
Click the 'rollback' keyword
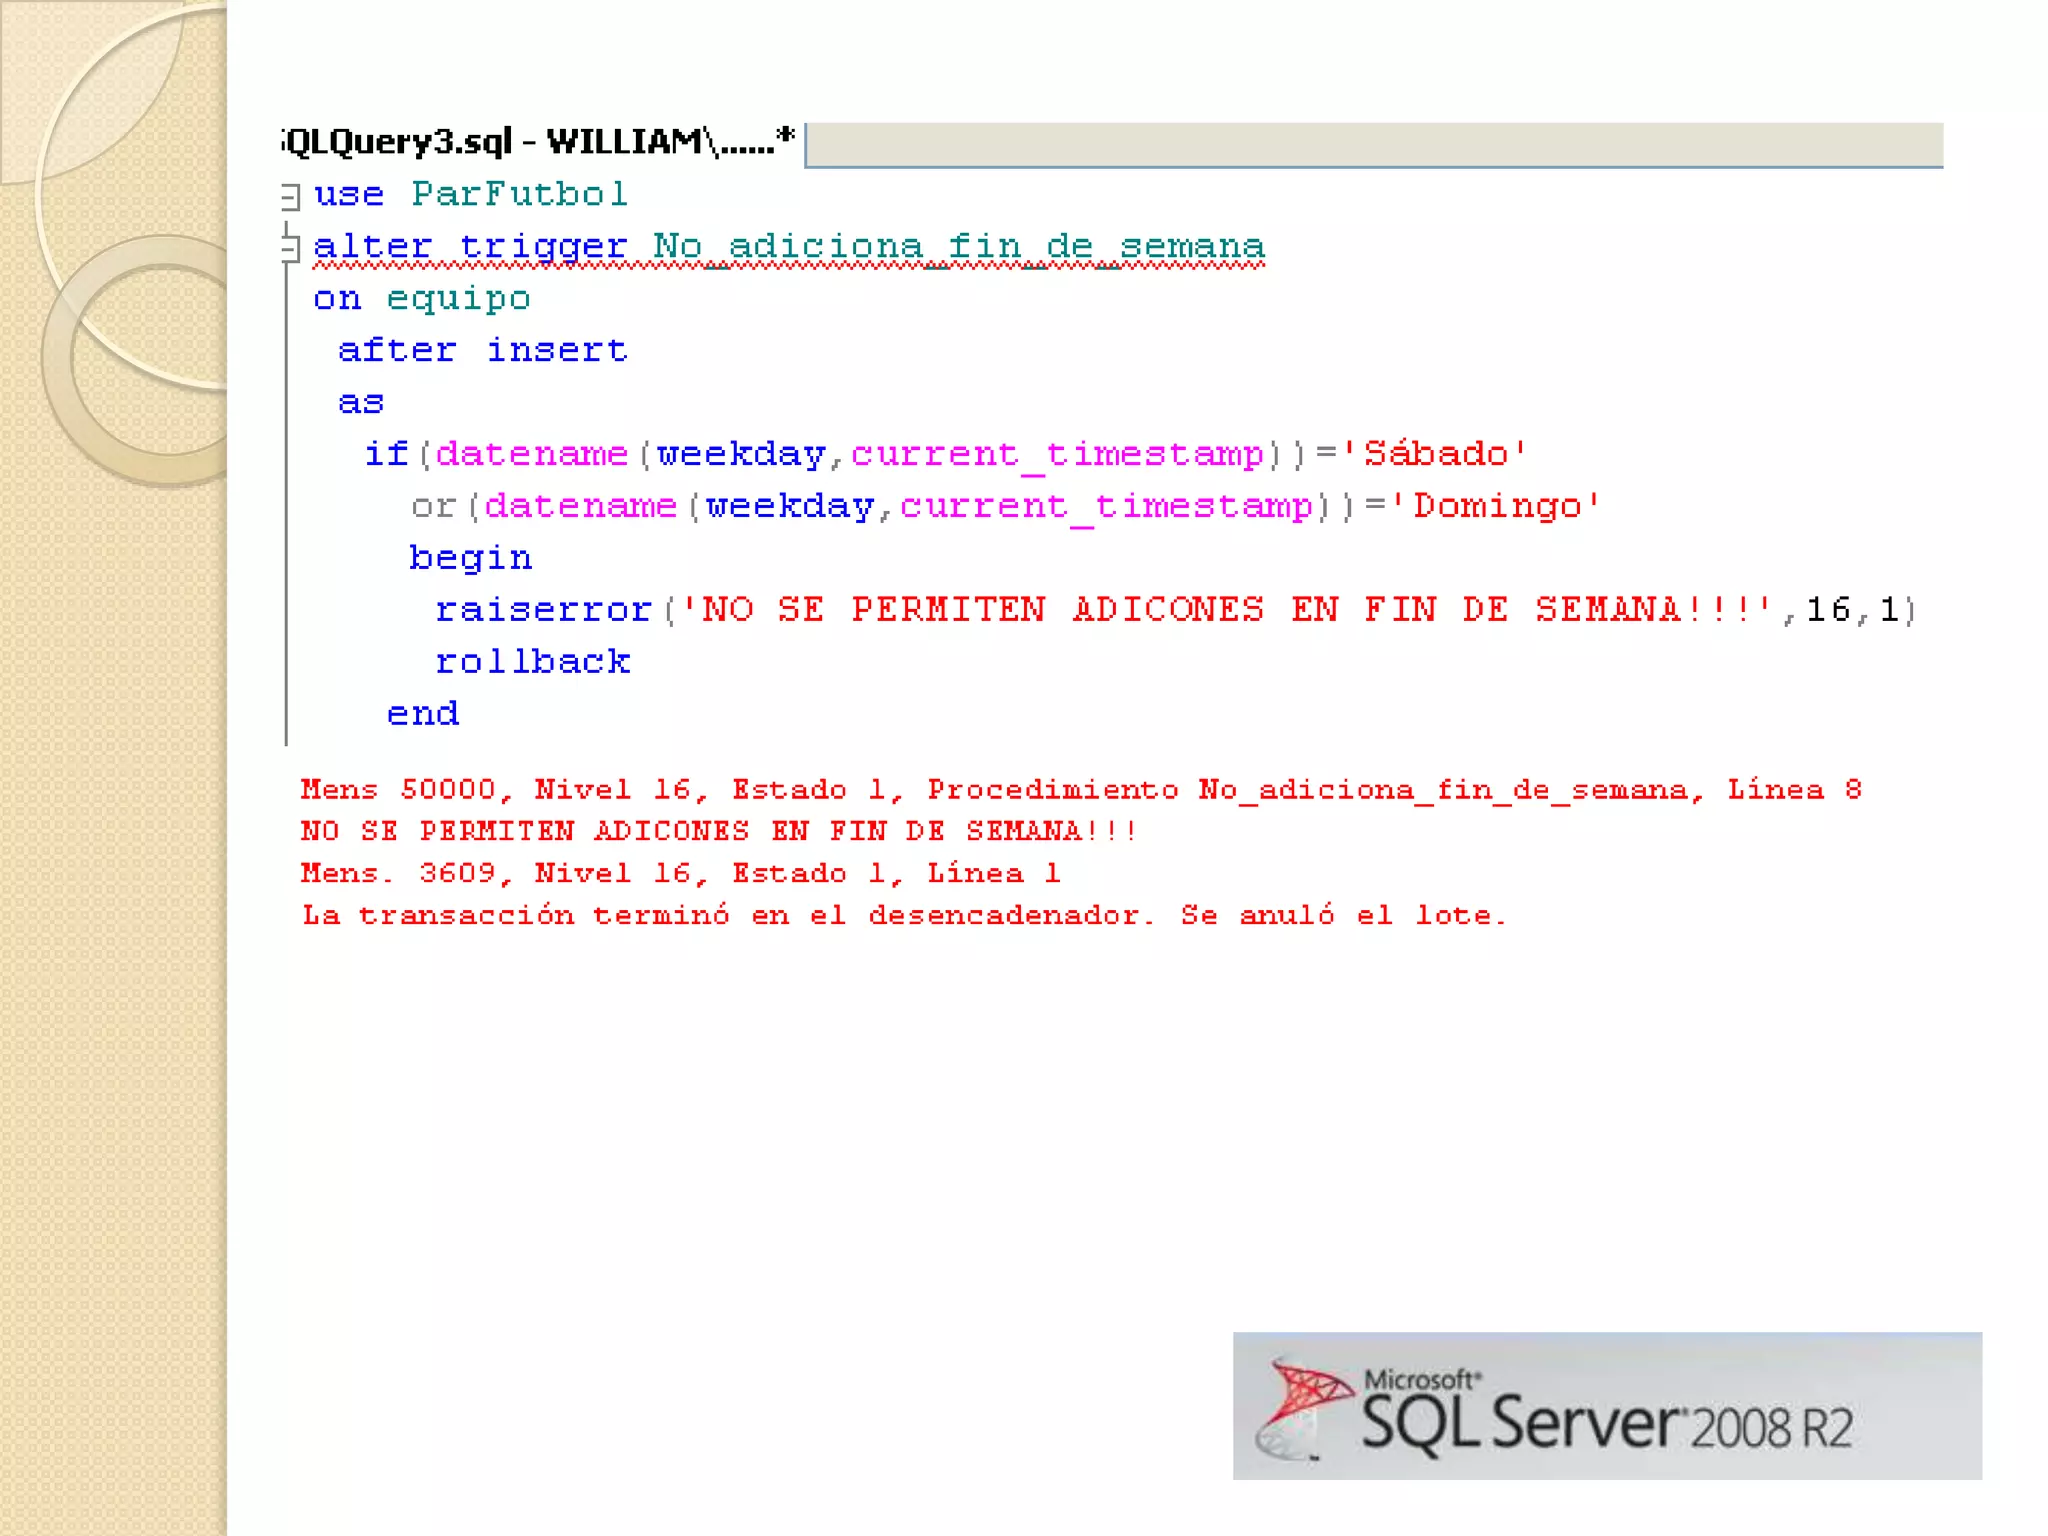point(533,662)
